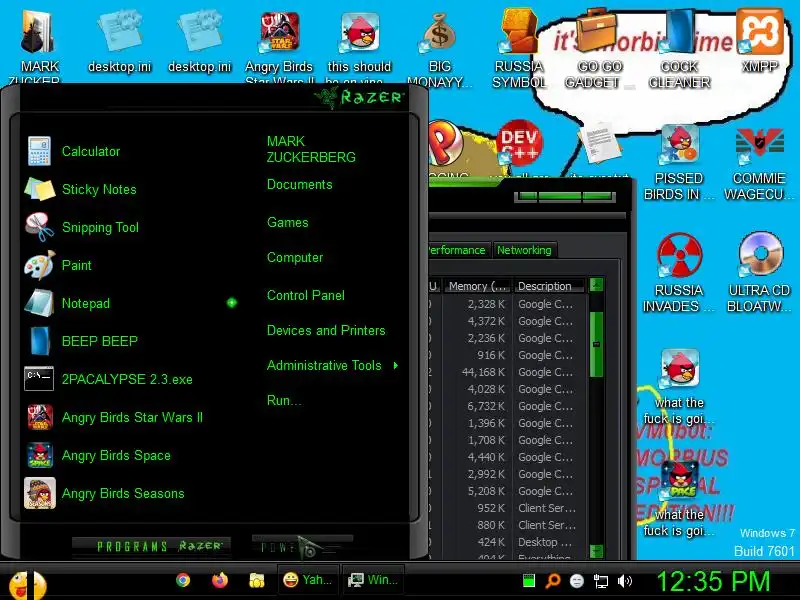Click the start orb smiley button
The height and width of the screenshot is (600, 800).
[27, 584]
